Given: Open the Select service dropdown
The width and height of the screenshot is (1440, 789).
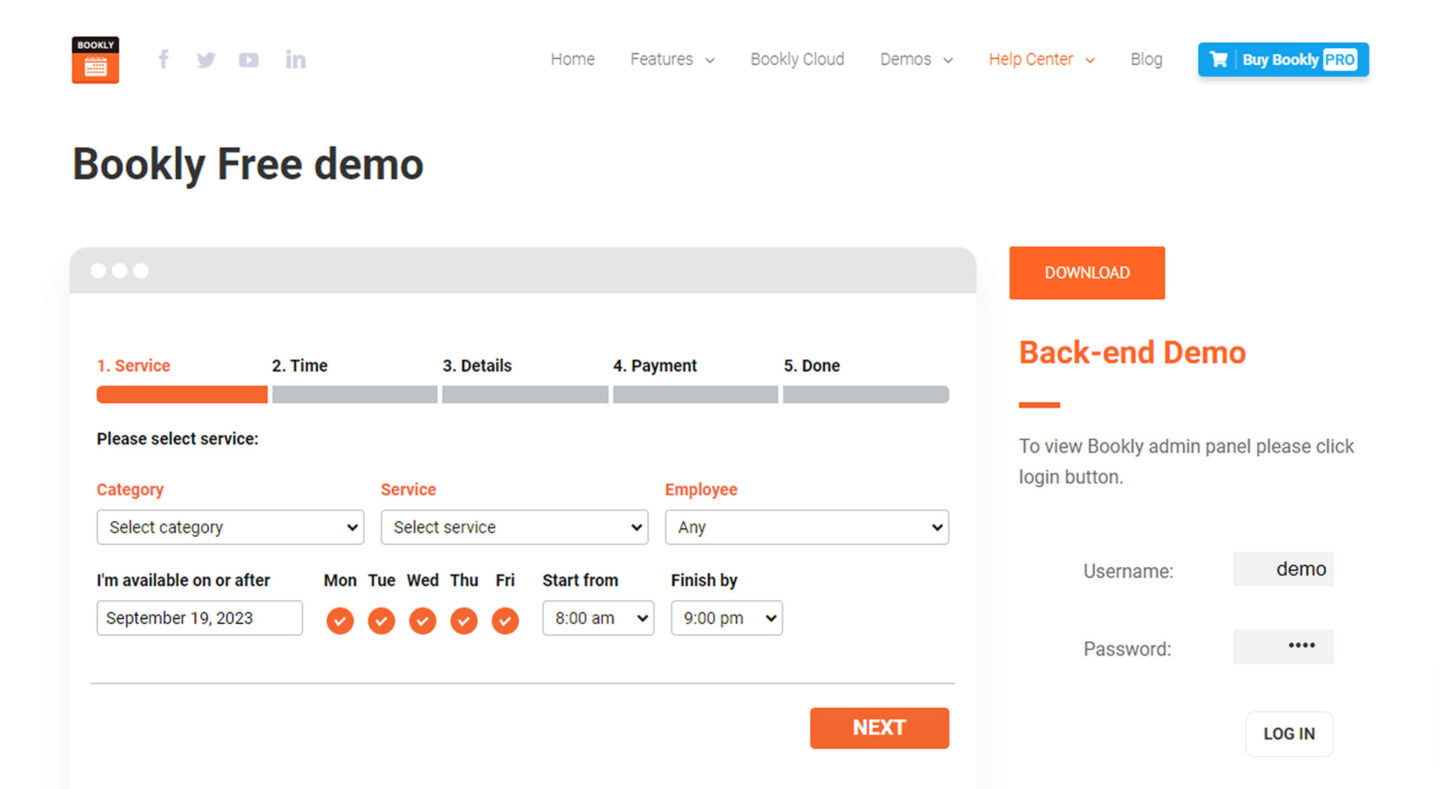Looking at the screenshot, I should pyautogui.click(x=514, y=527).
